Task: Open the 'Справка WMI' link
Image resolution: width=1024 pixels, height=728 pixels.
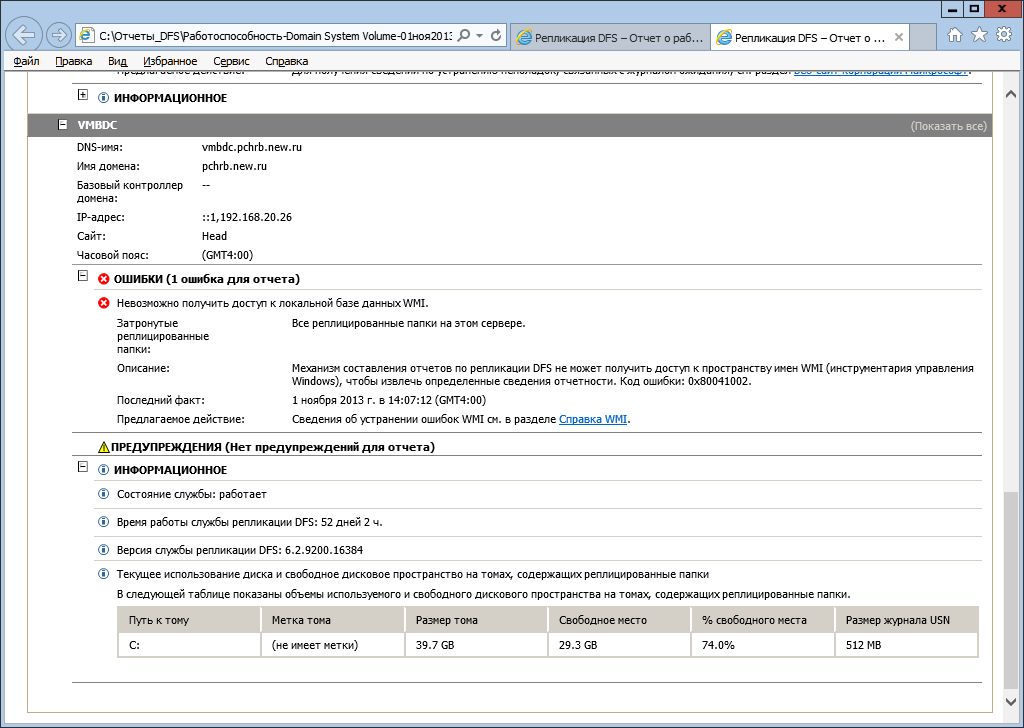Action: pyautogui.click(x=593, y=420)
